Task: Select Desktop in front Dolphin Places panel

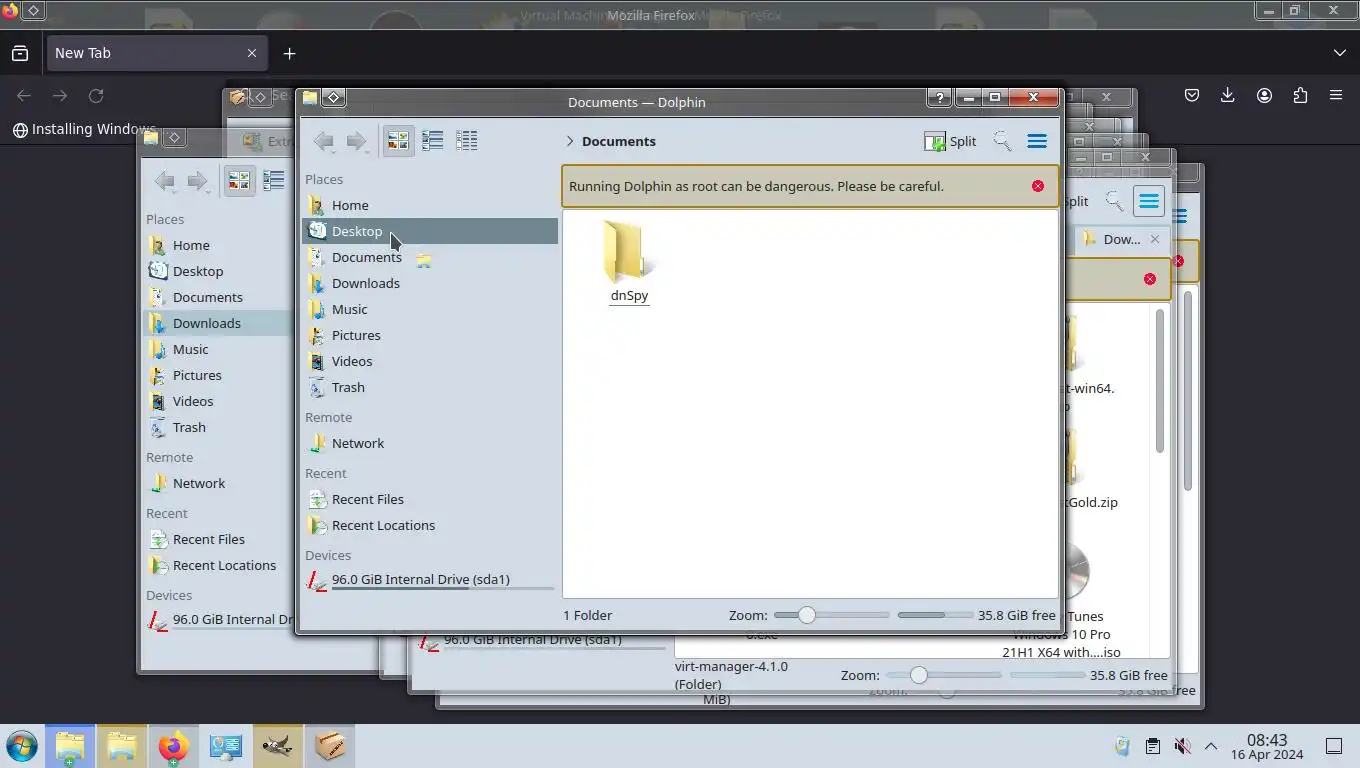Action: click(x=430, y=231)
